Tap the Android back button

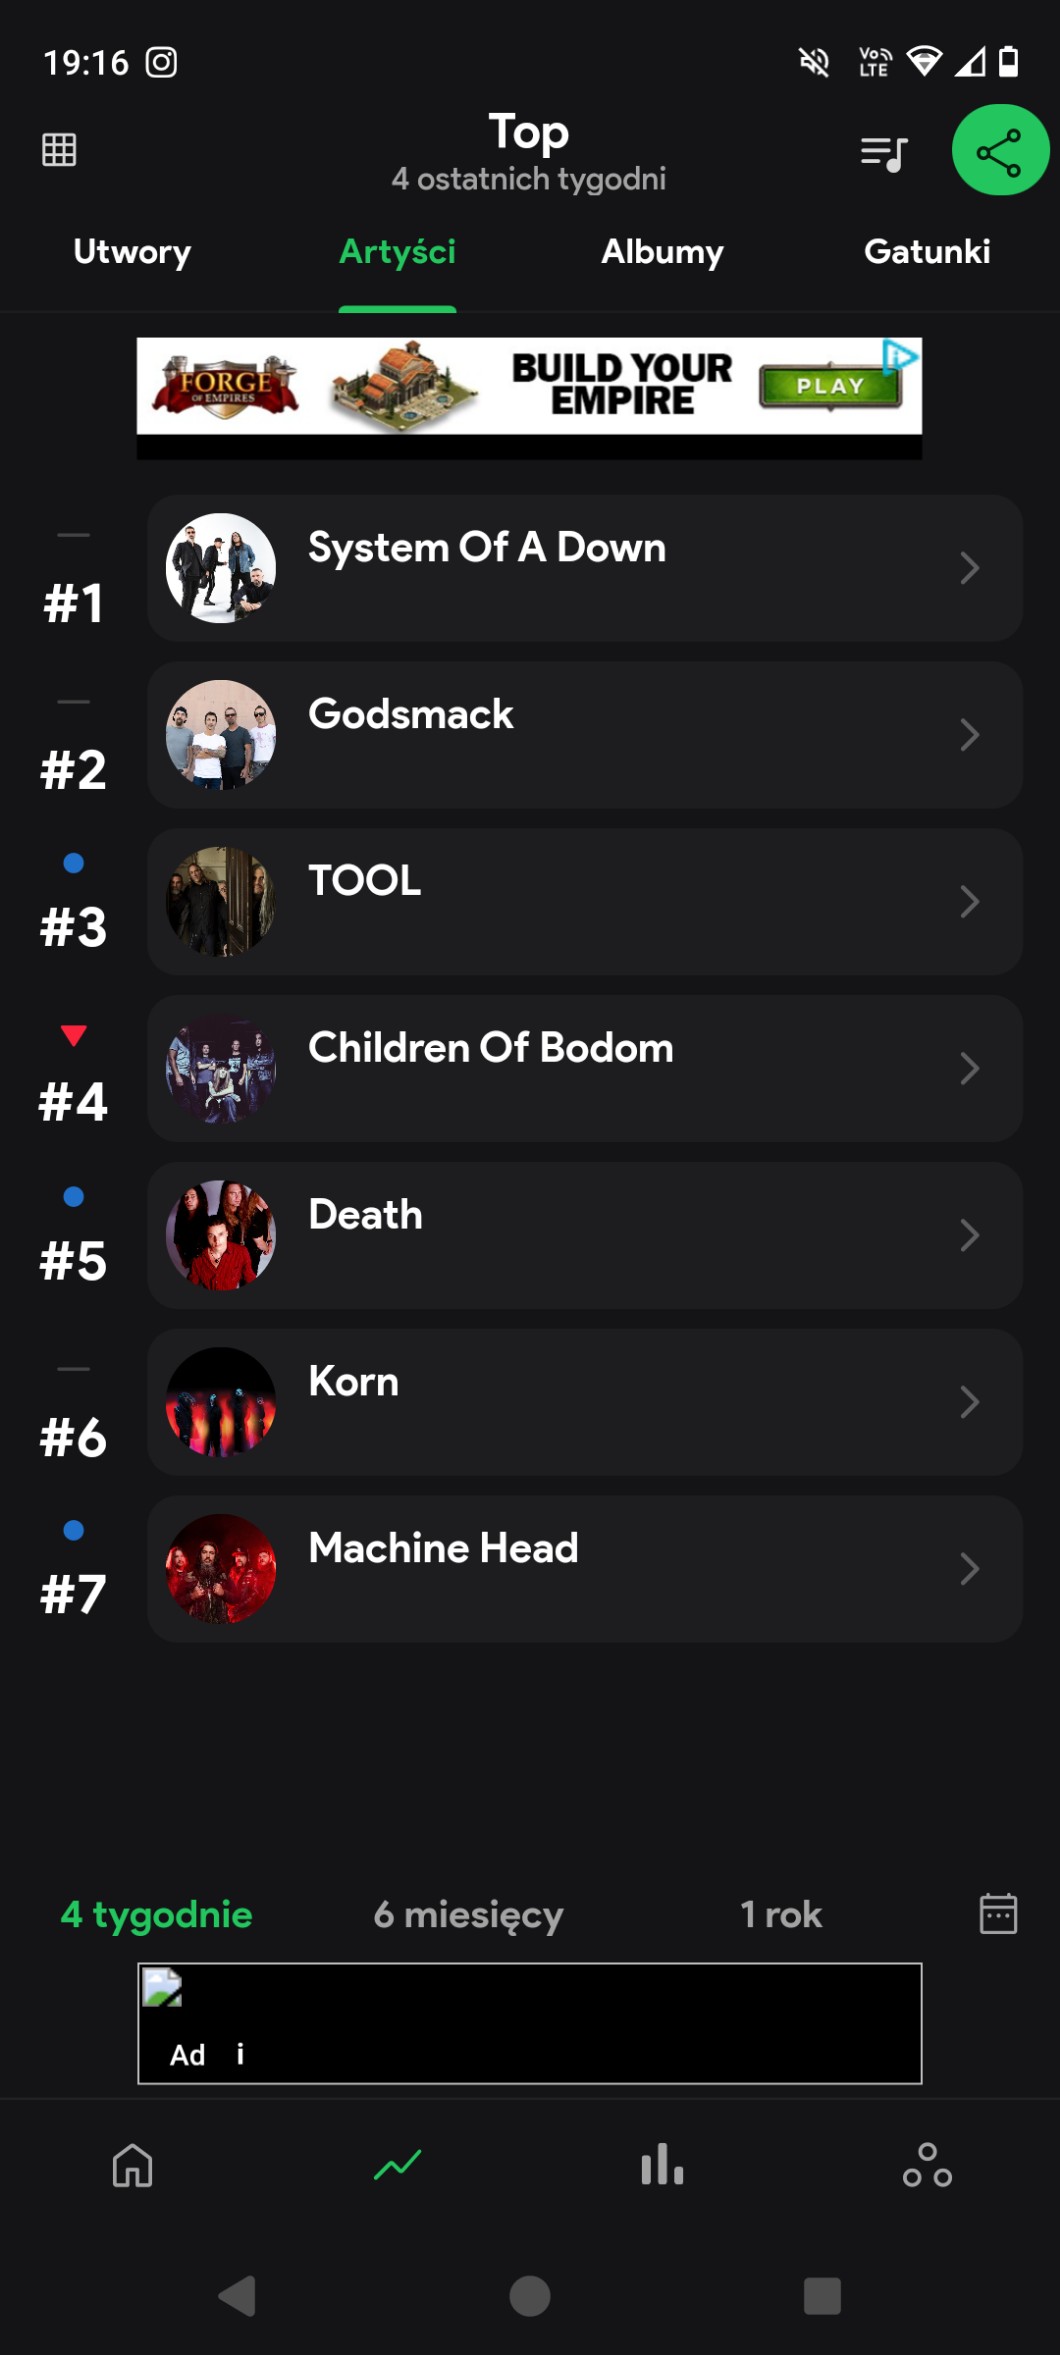pos(238,2296)
